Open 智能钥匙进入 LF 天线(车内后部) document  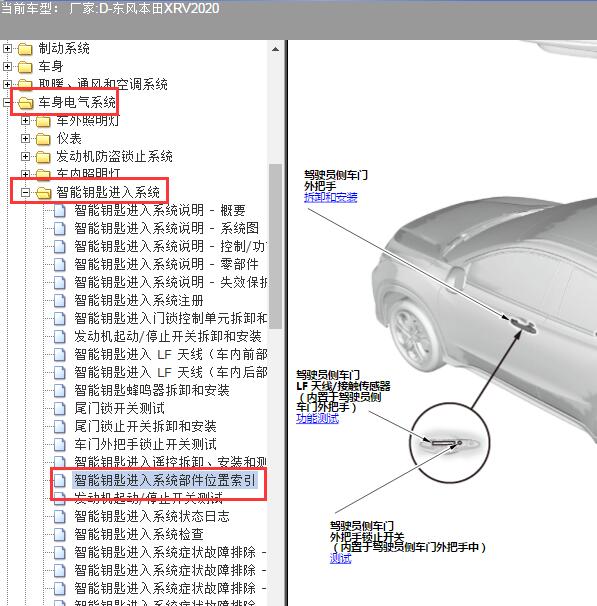170,372
